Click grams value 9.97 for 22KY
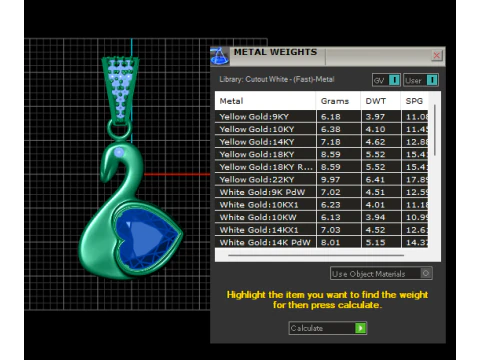The image size is (480, 360). pyautogui.click(x=331, y=179)
